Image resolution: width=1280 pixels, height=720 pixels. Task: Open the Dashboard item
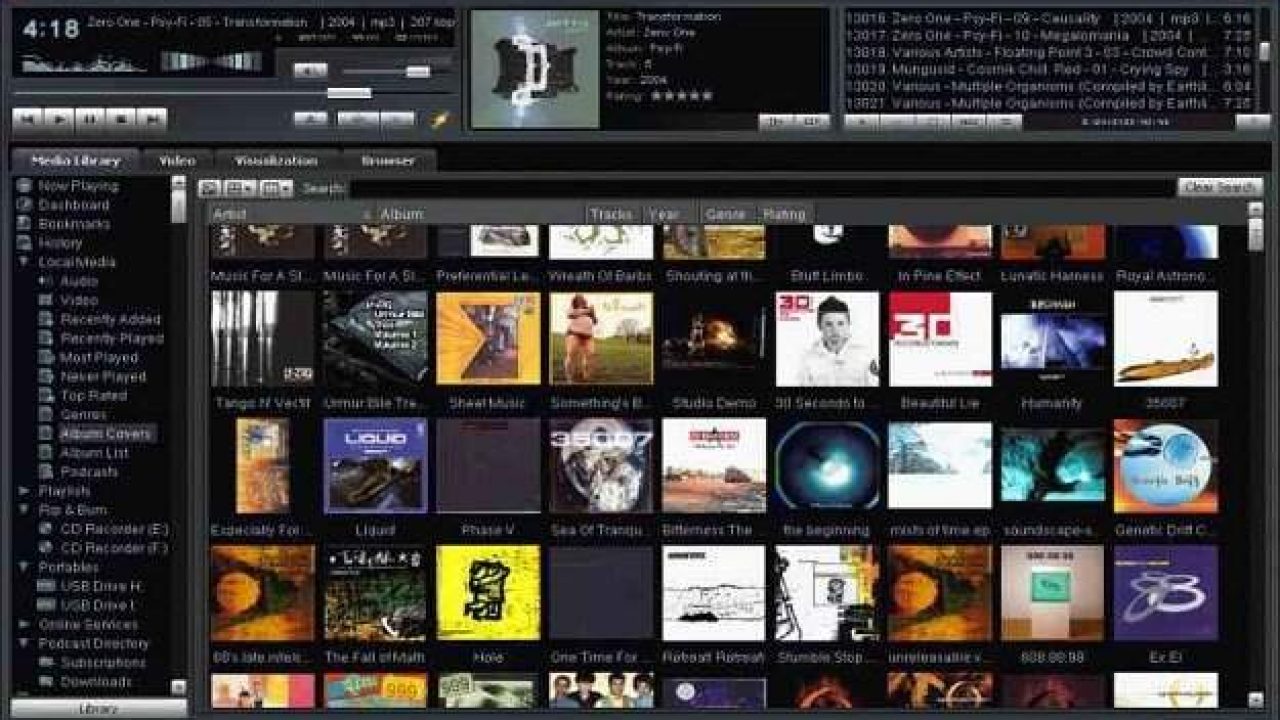(x=74, y=205)
